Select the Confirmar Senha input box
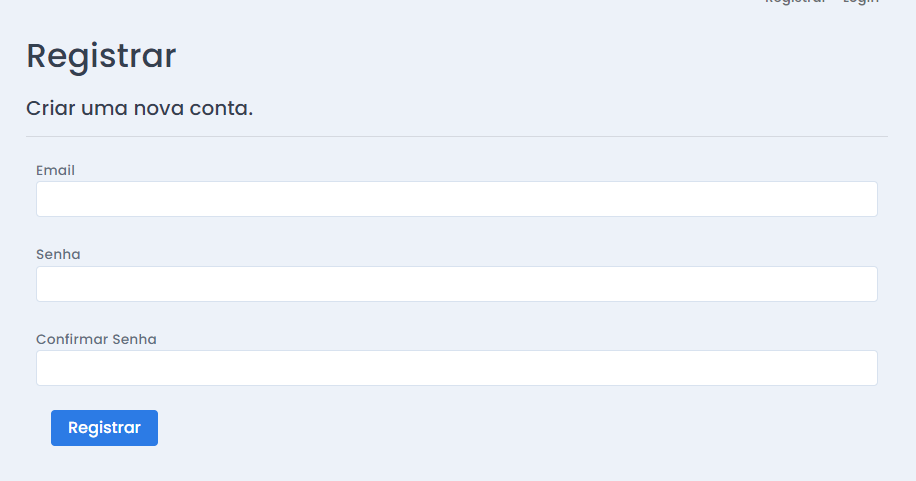916x481 pixels. click(x=456, y=368)
